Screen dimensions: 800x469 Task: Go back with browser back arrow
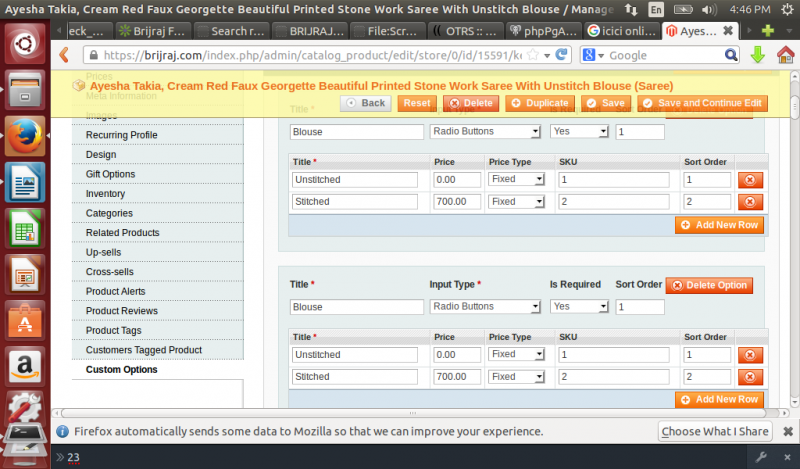[x=64, y=55]
